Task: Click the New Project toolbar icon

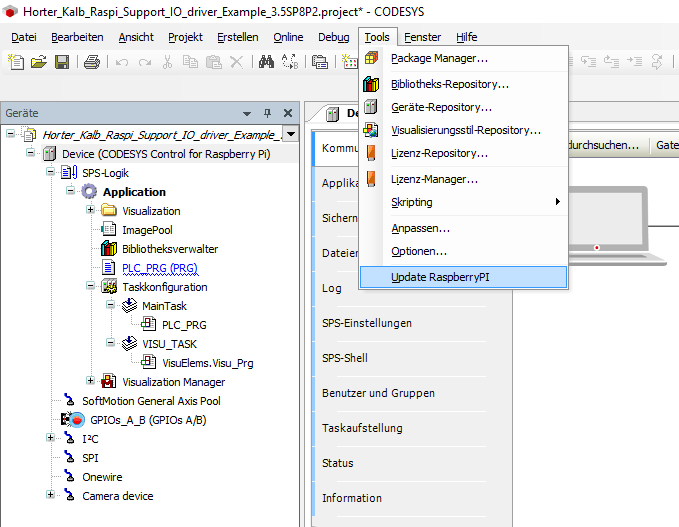Action: pos(16,62)
